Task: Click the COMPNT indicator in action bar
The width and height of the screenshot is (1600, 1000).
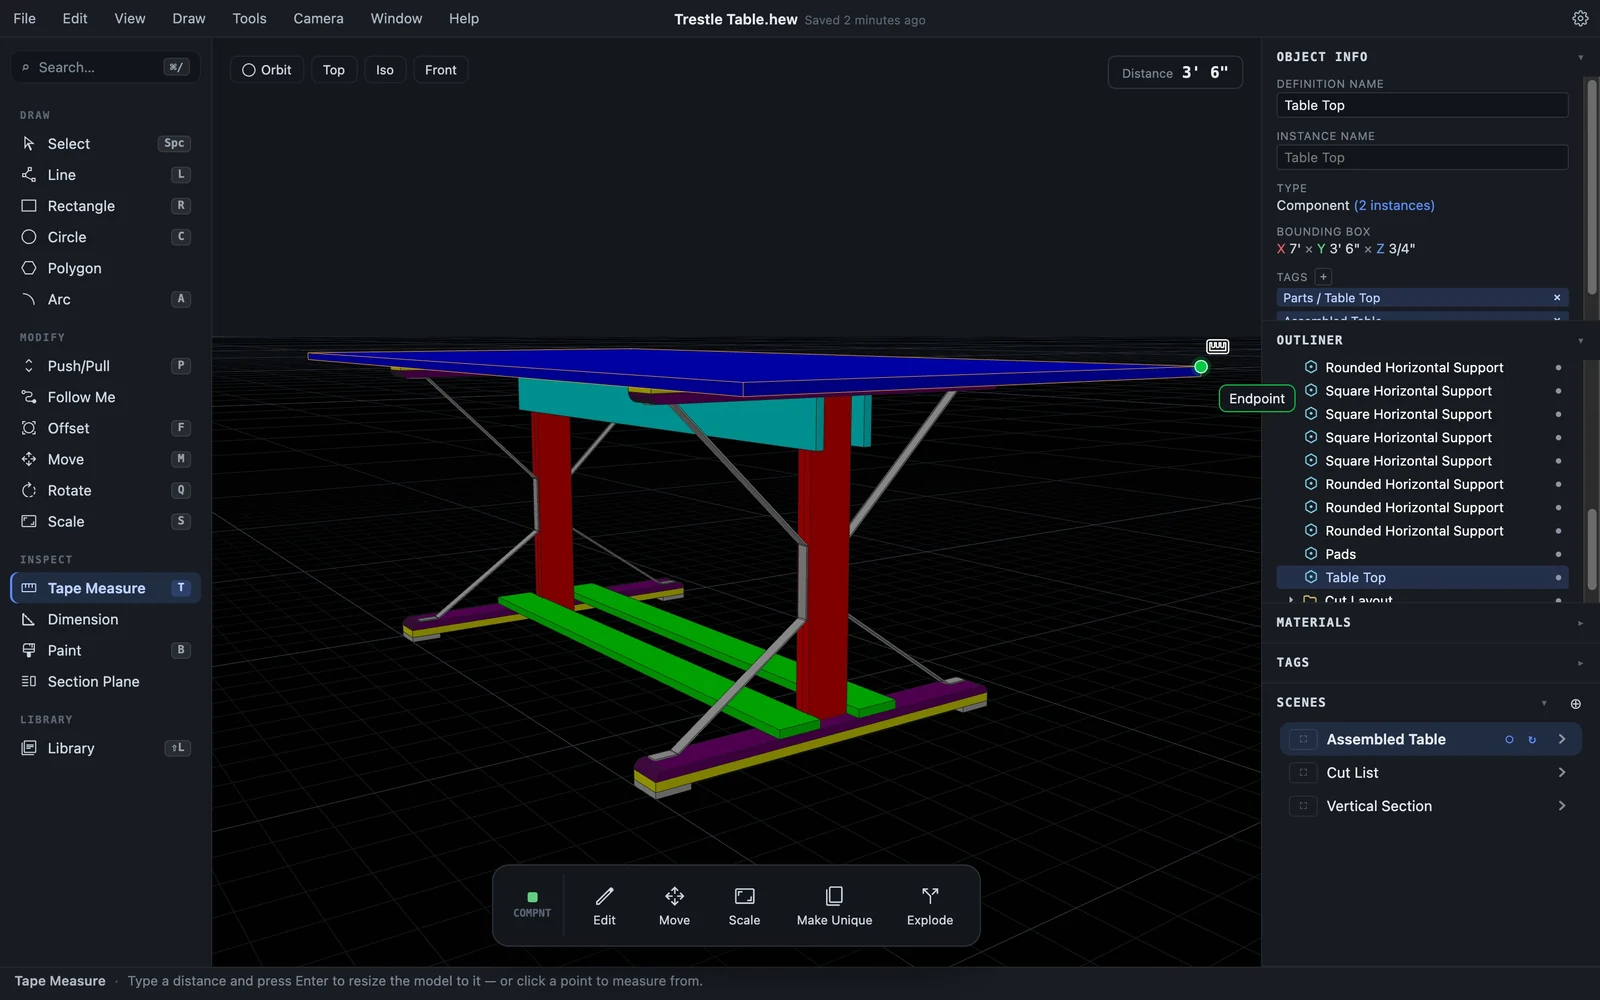Action: tap(532, 904)
